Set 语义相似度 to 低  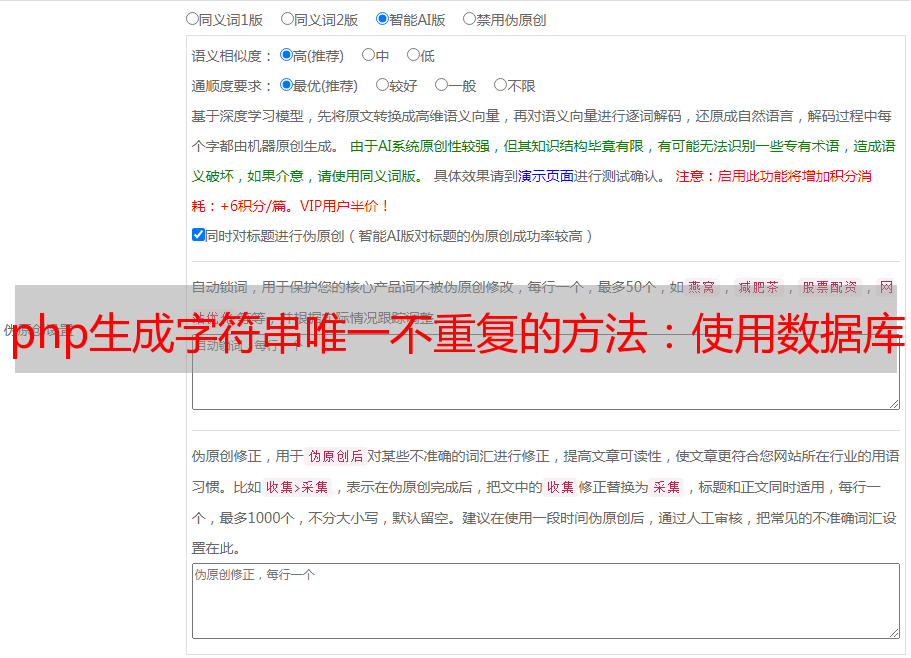(x=413, y=55)
